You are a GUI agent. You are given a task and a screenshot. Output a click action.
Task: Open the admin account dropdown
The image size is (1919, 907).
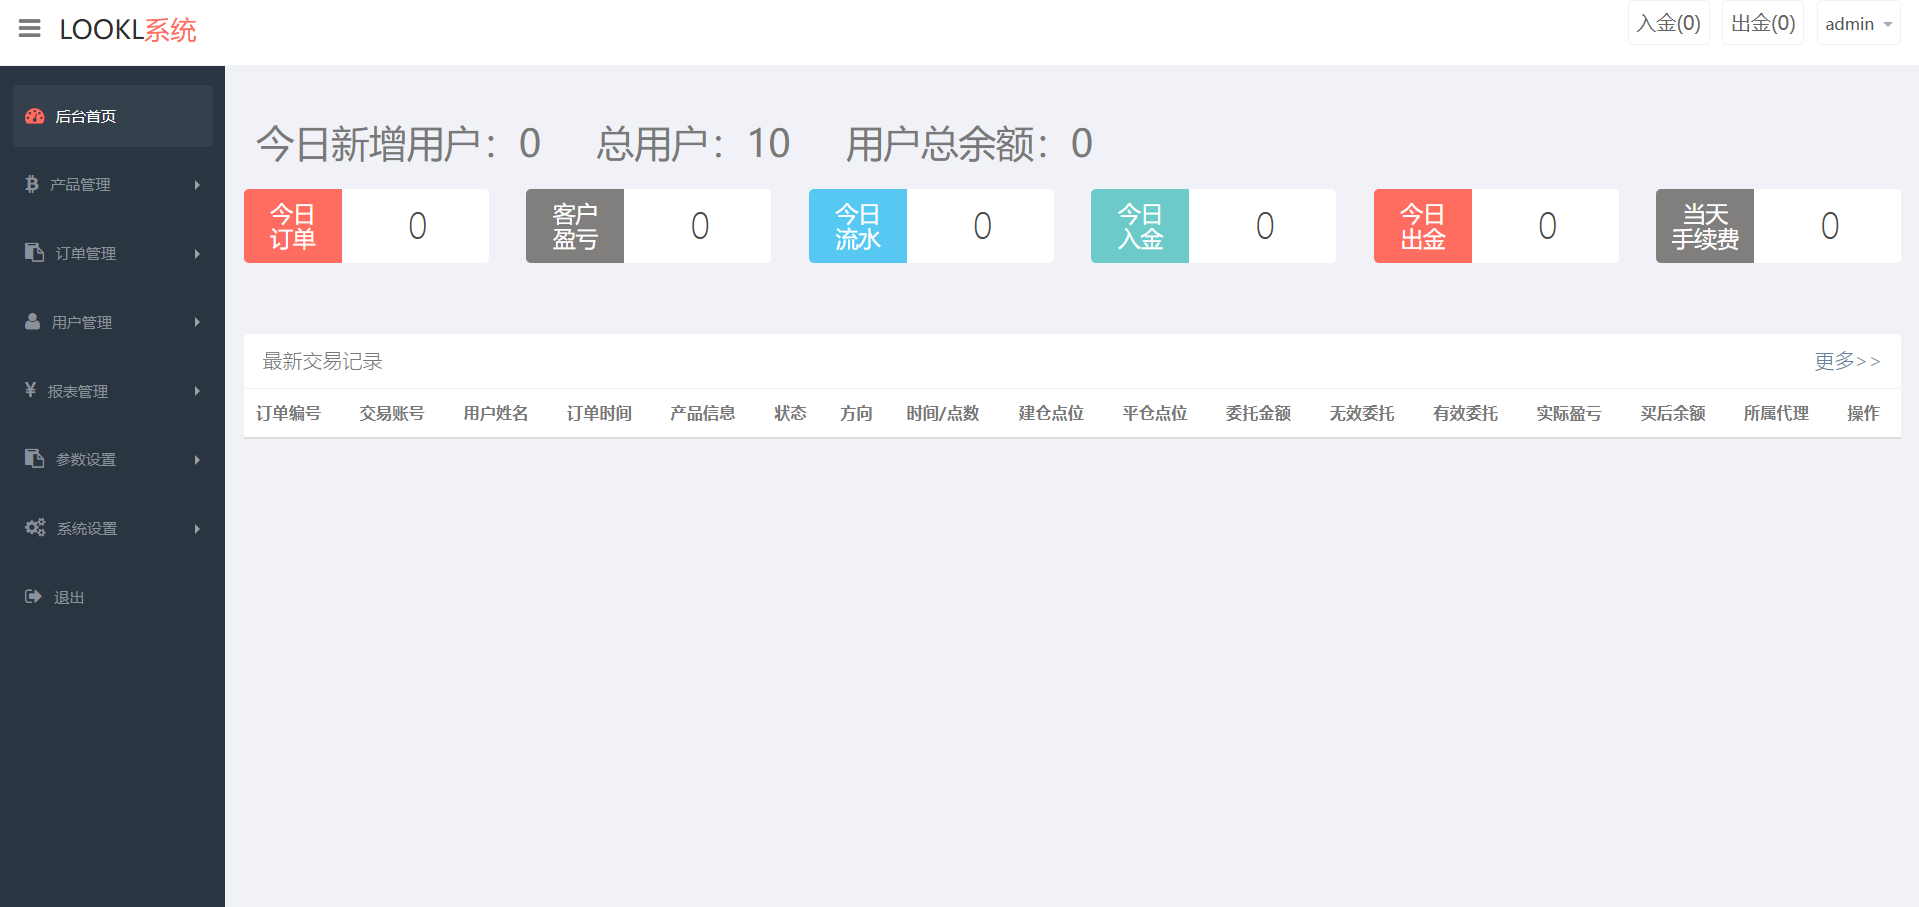click(x=1858, y=24)
